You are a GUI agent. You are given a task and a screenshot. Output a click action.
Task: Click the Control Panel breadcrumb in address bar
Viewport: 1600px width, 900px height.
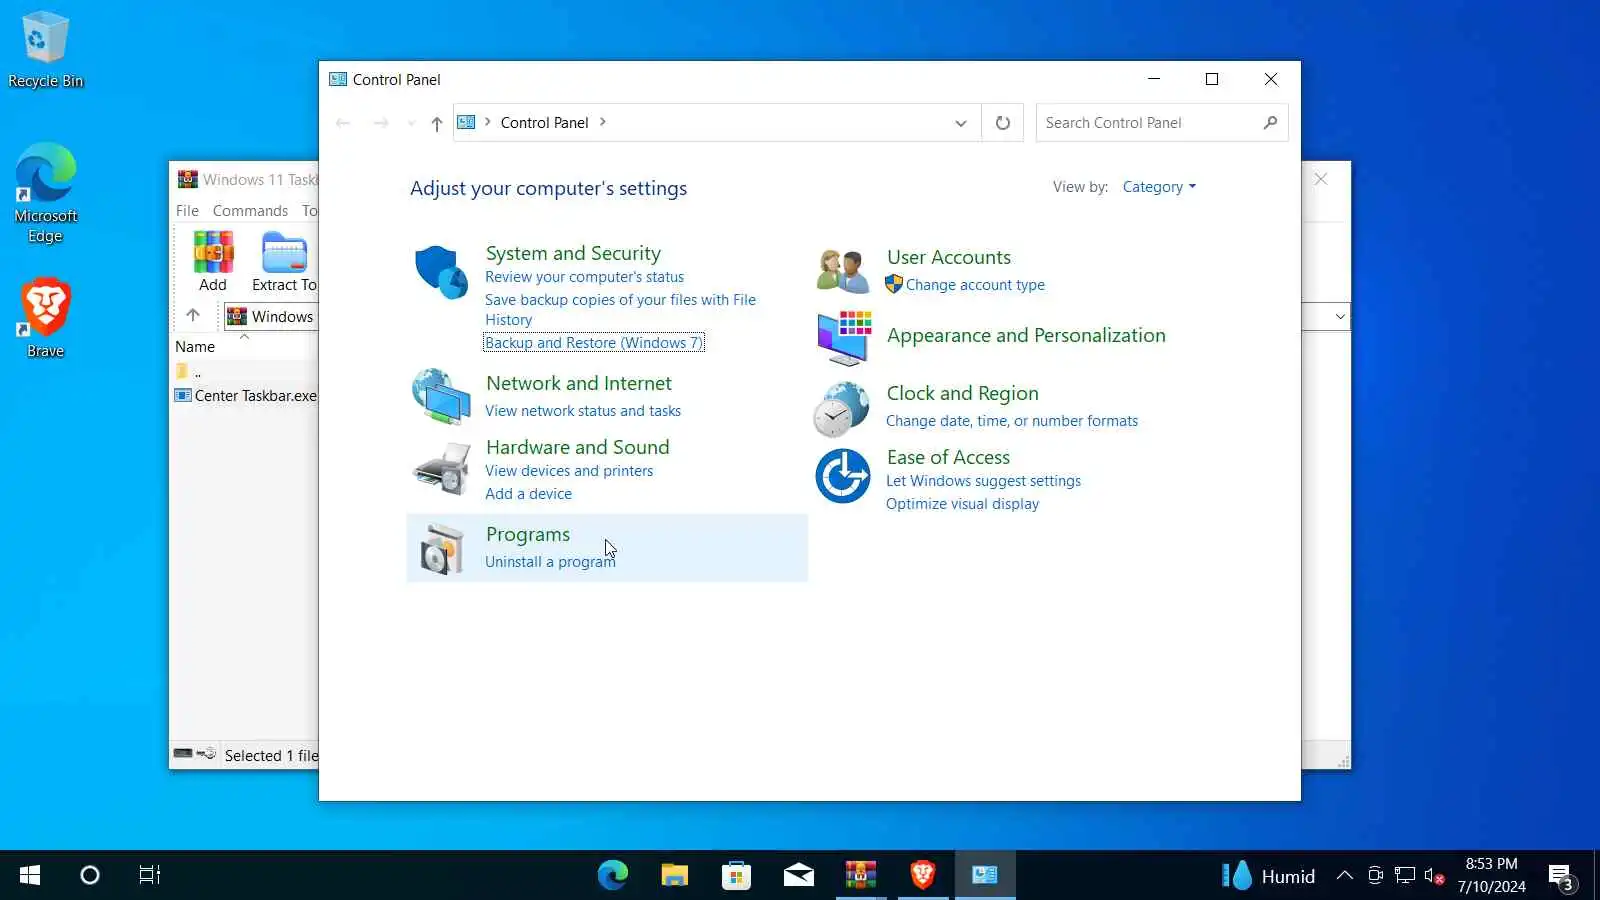coord(544,123)
